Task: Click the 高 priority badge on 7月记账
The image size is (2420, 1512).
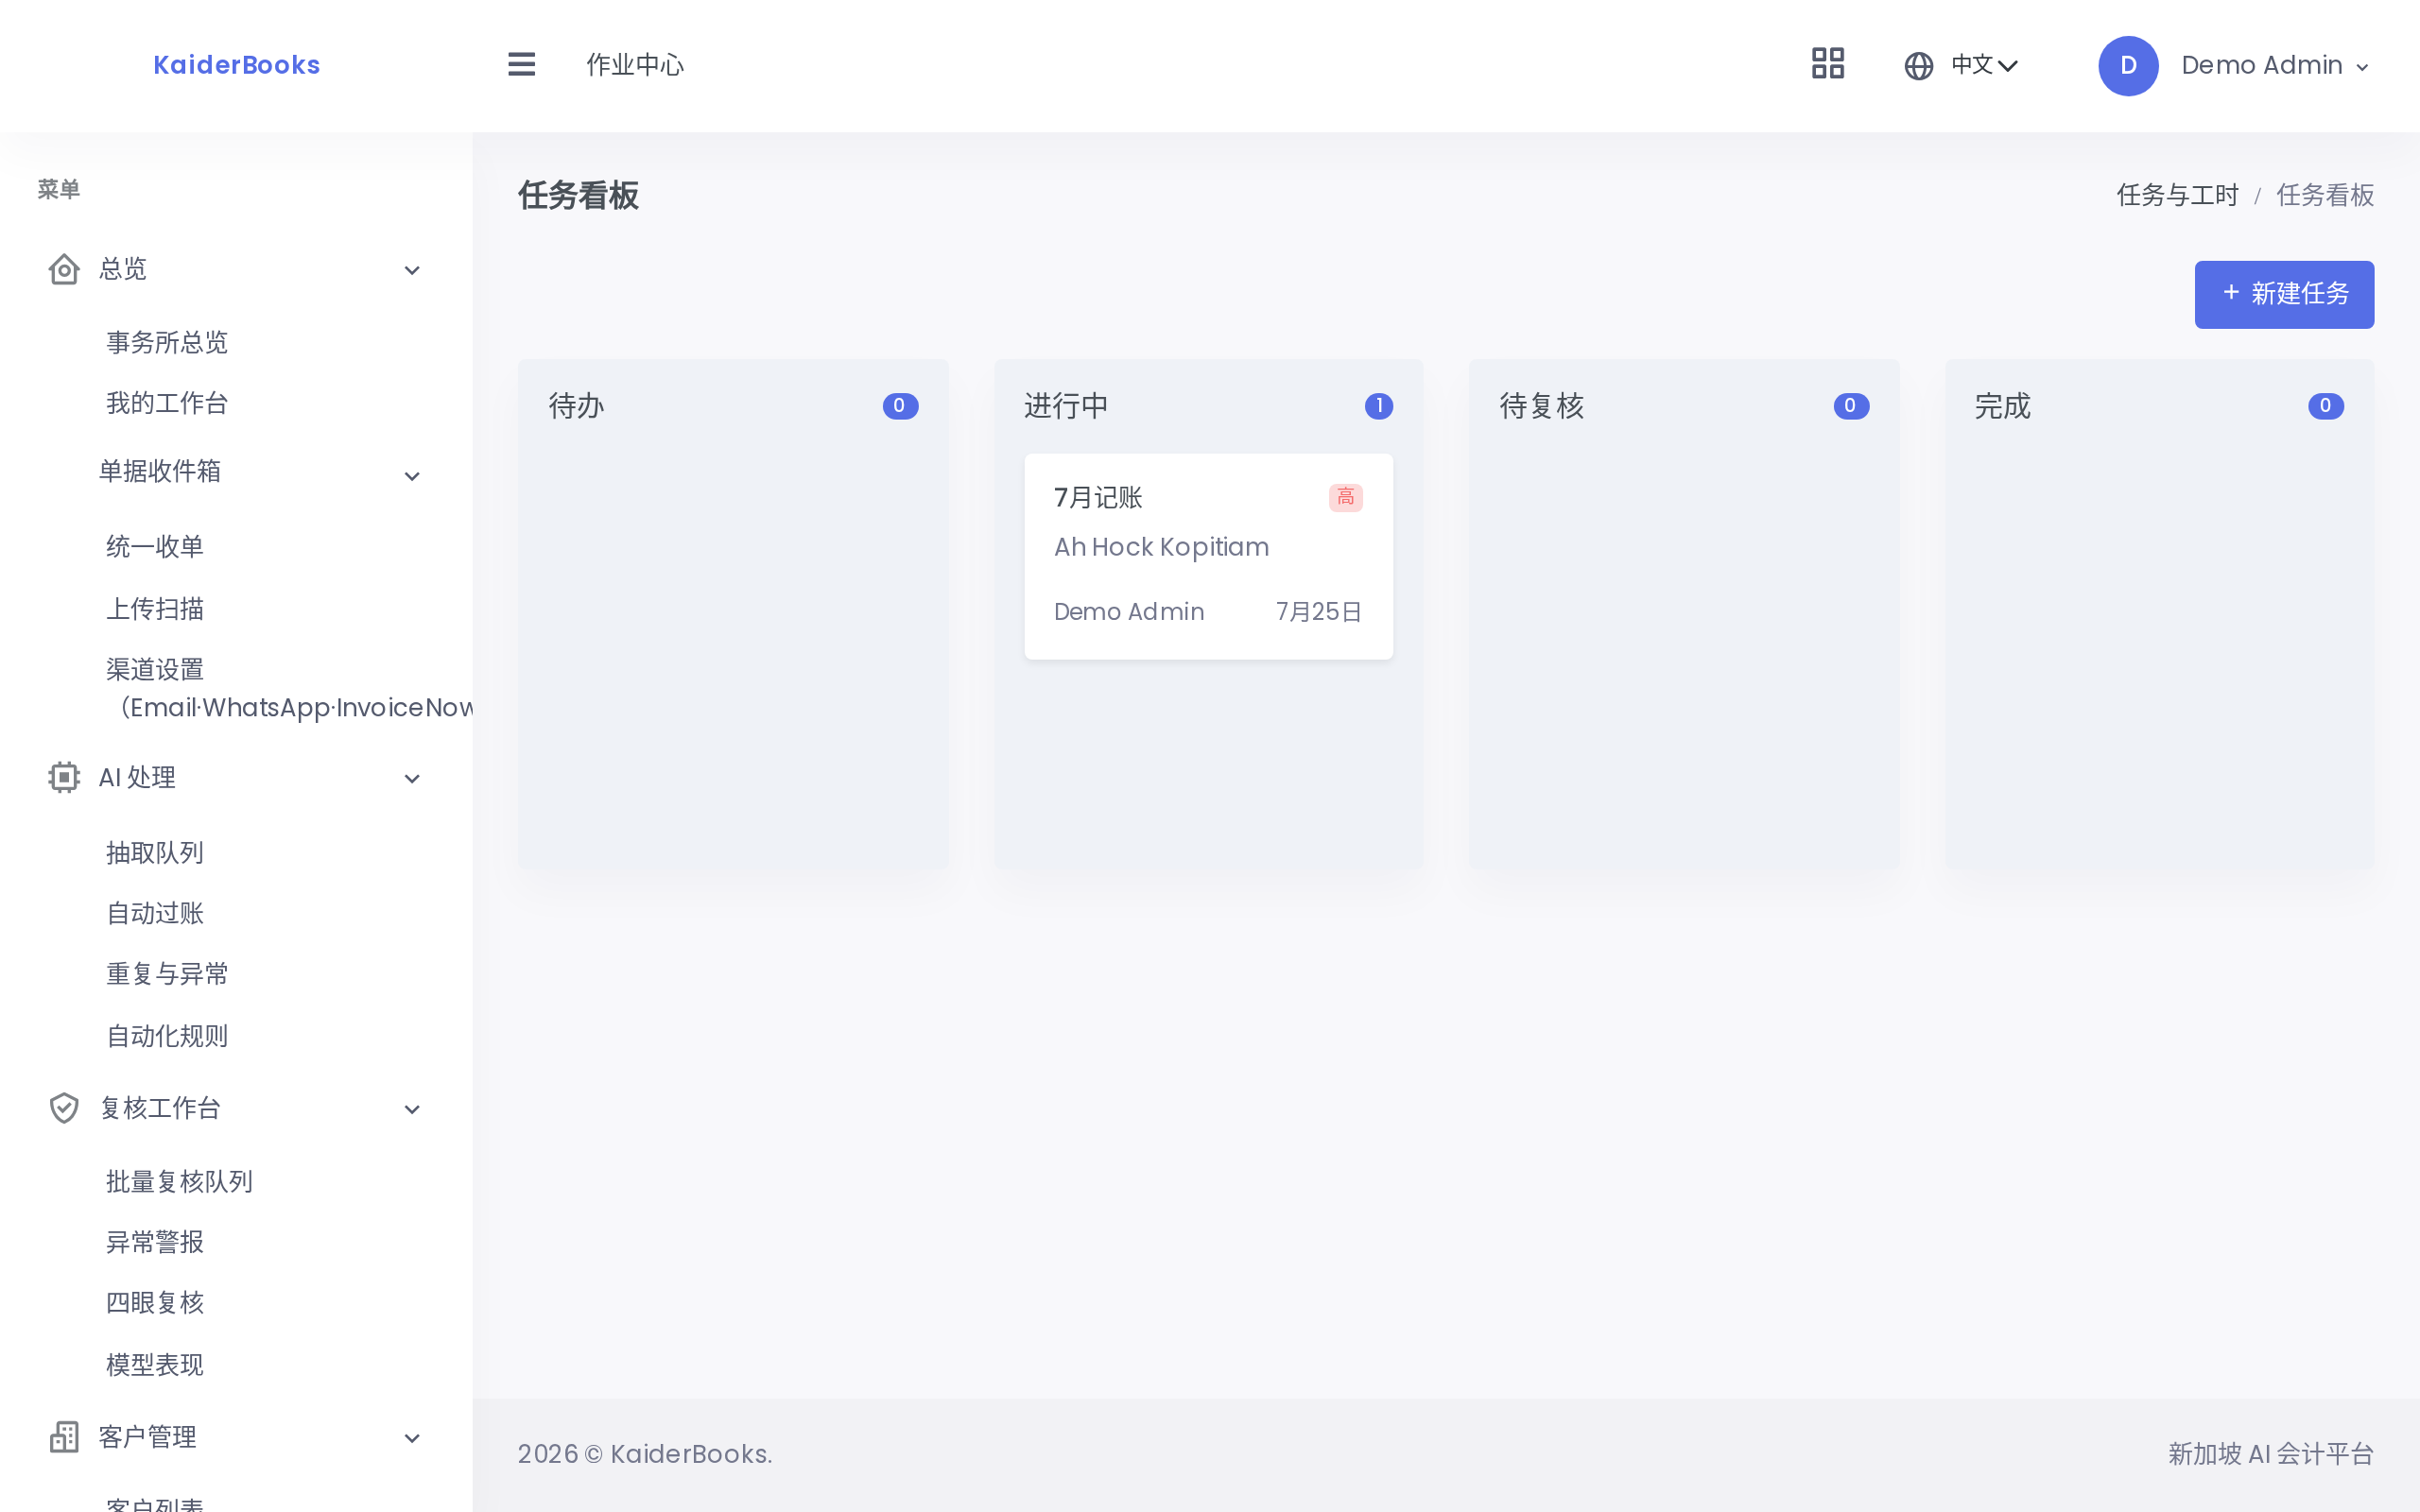Action: tap(1345, 497)
